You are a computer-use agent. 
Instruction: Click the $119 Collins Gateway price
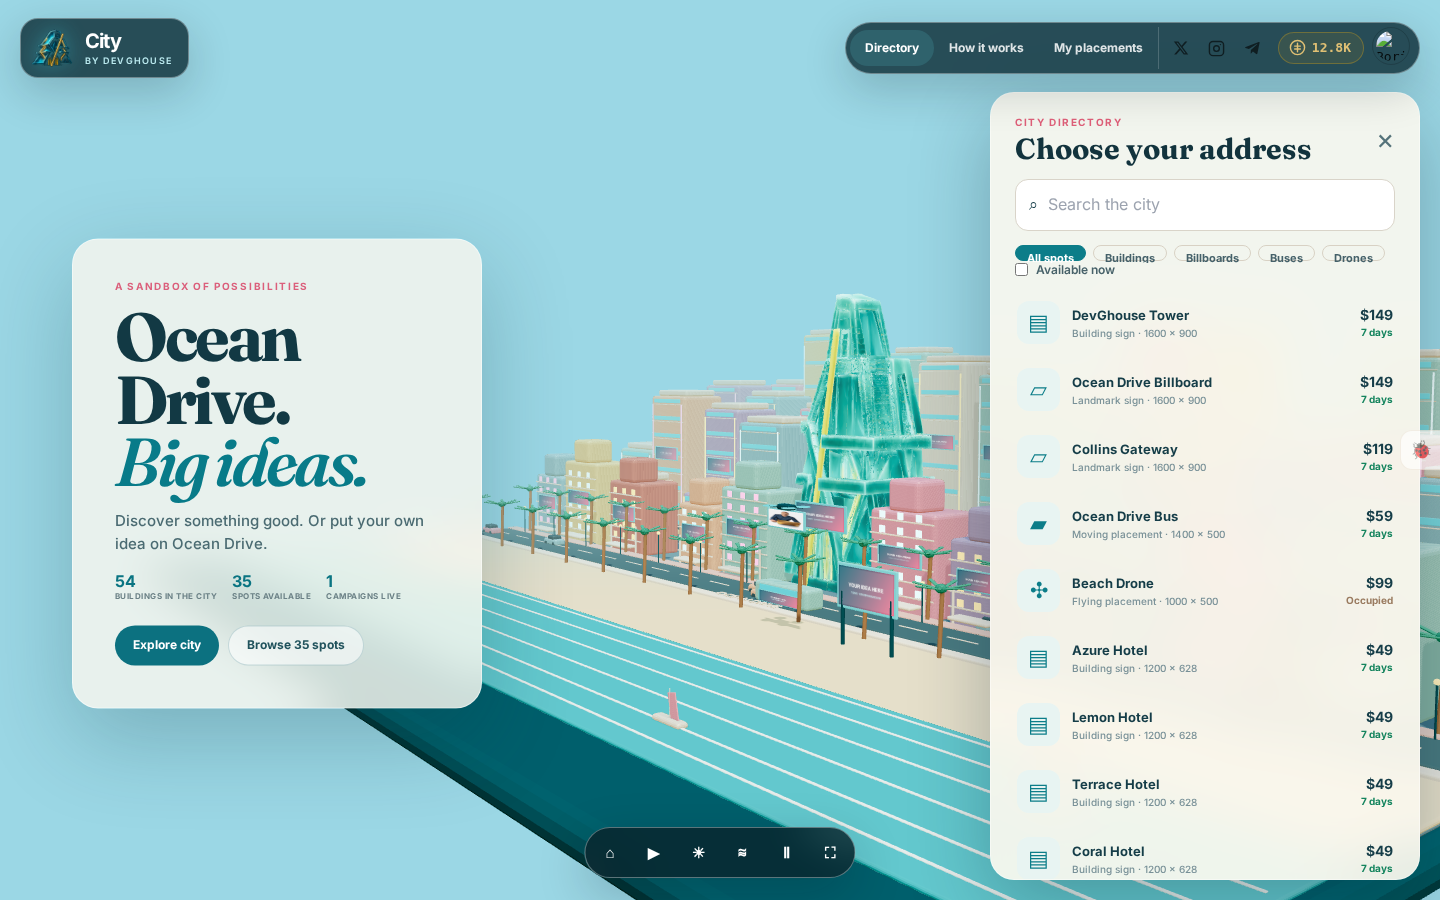1378,449
